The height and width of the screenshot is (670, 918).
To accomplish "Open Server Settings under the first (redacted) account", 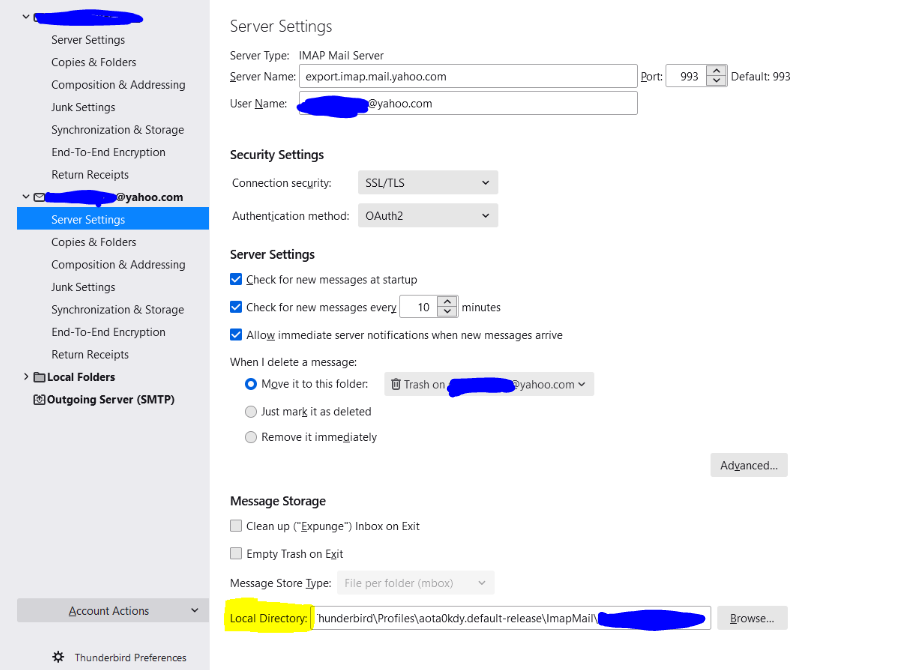I will pyautogui.click(x=88, y=40).
